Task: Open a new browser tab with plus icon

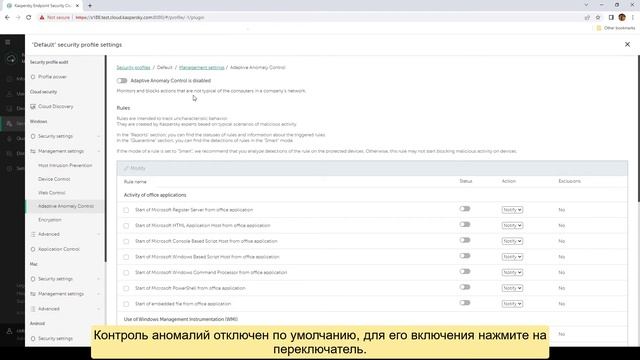Action: pyautogui.click(x=90, y=6)
